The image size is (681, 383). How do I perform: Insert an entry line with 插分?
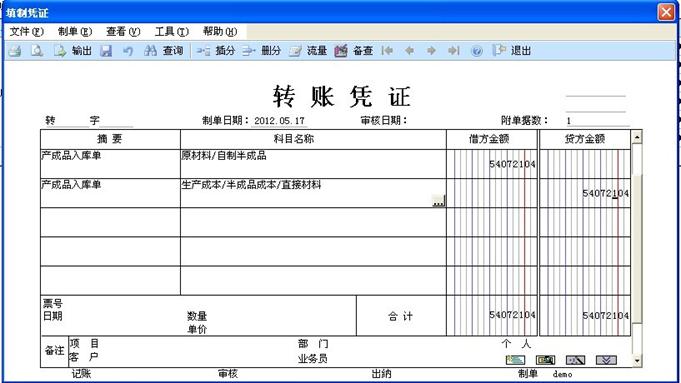pos(215,51)
